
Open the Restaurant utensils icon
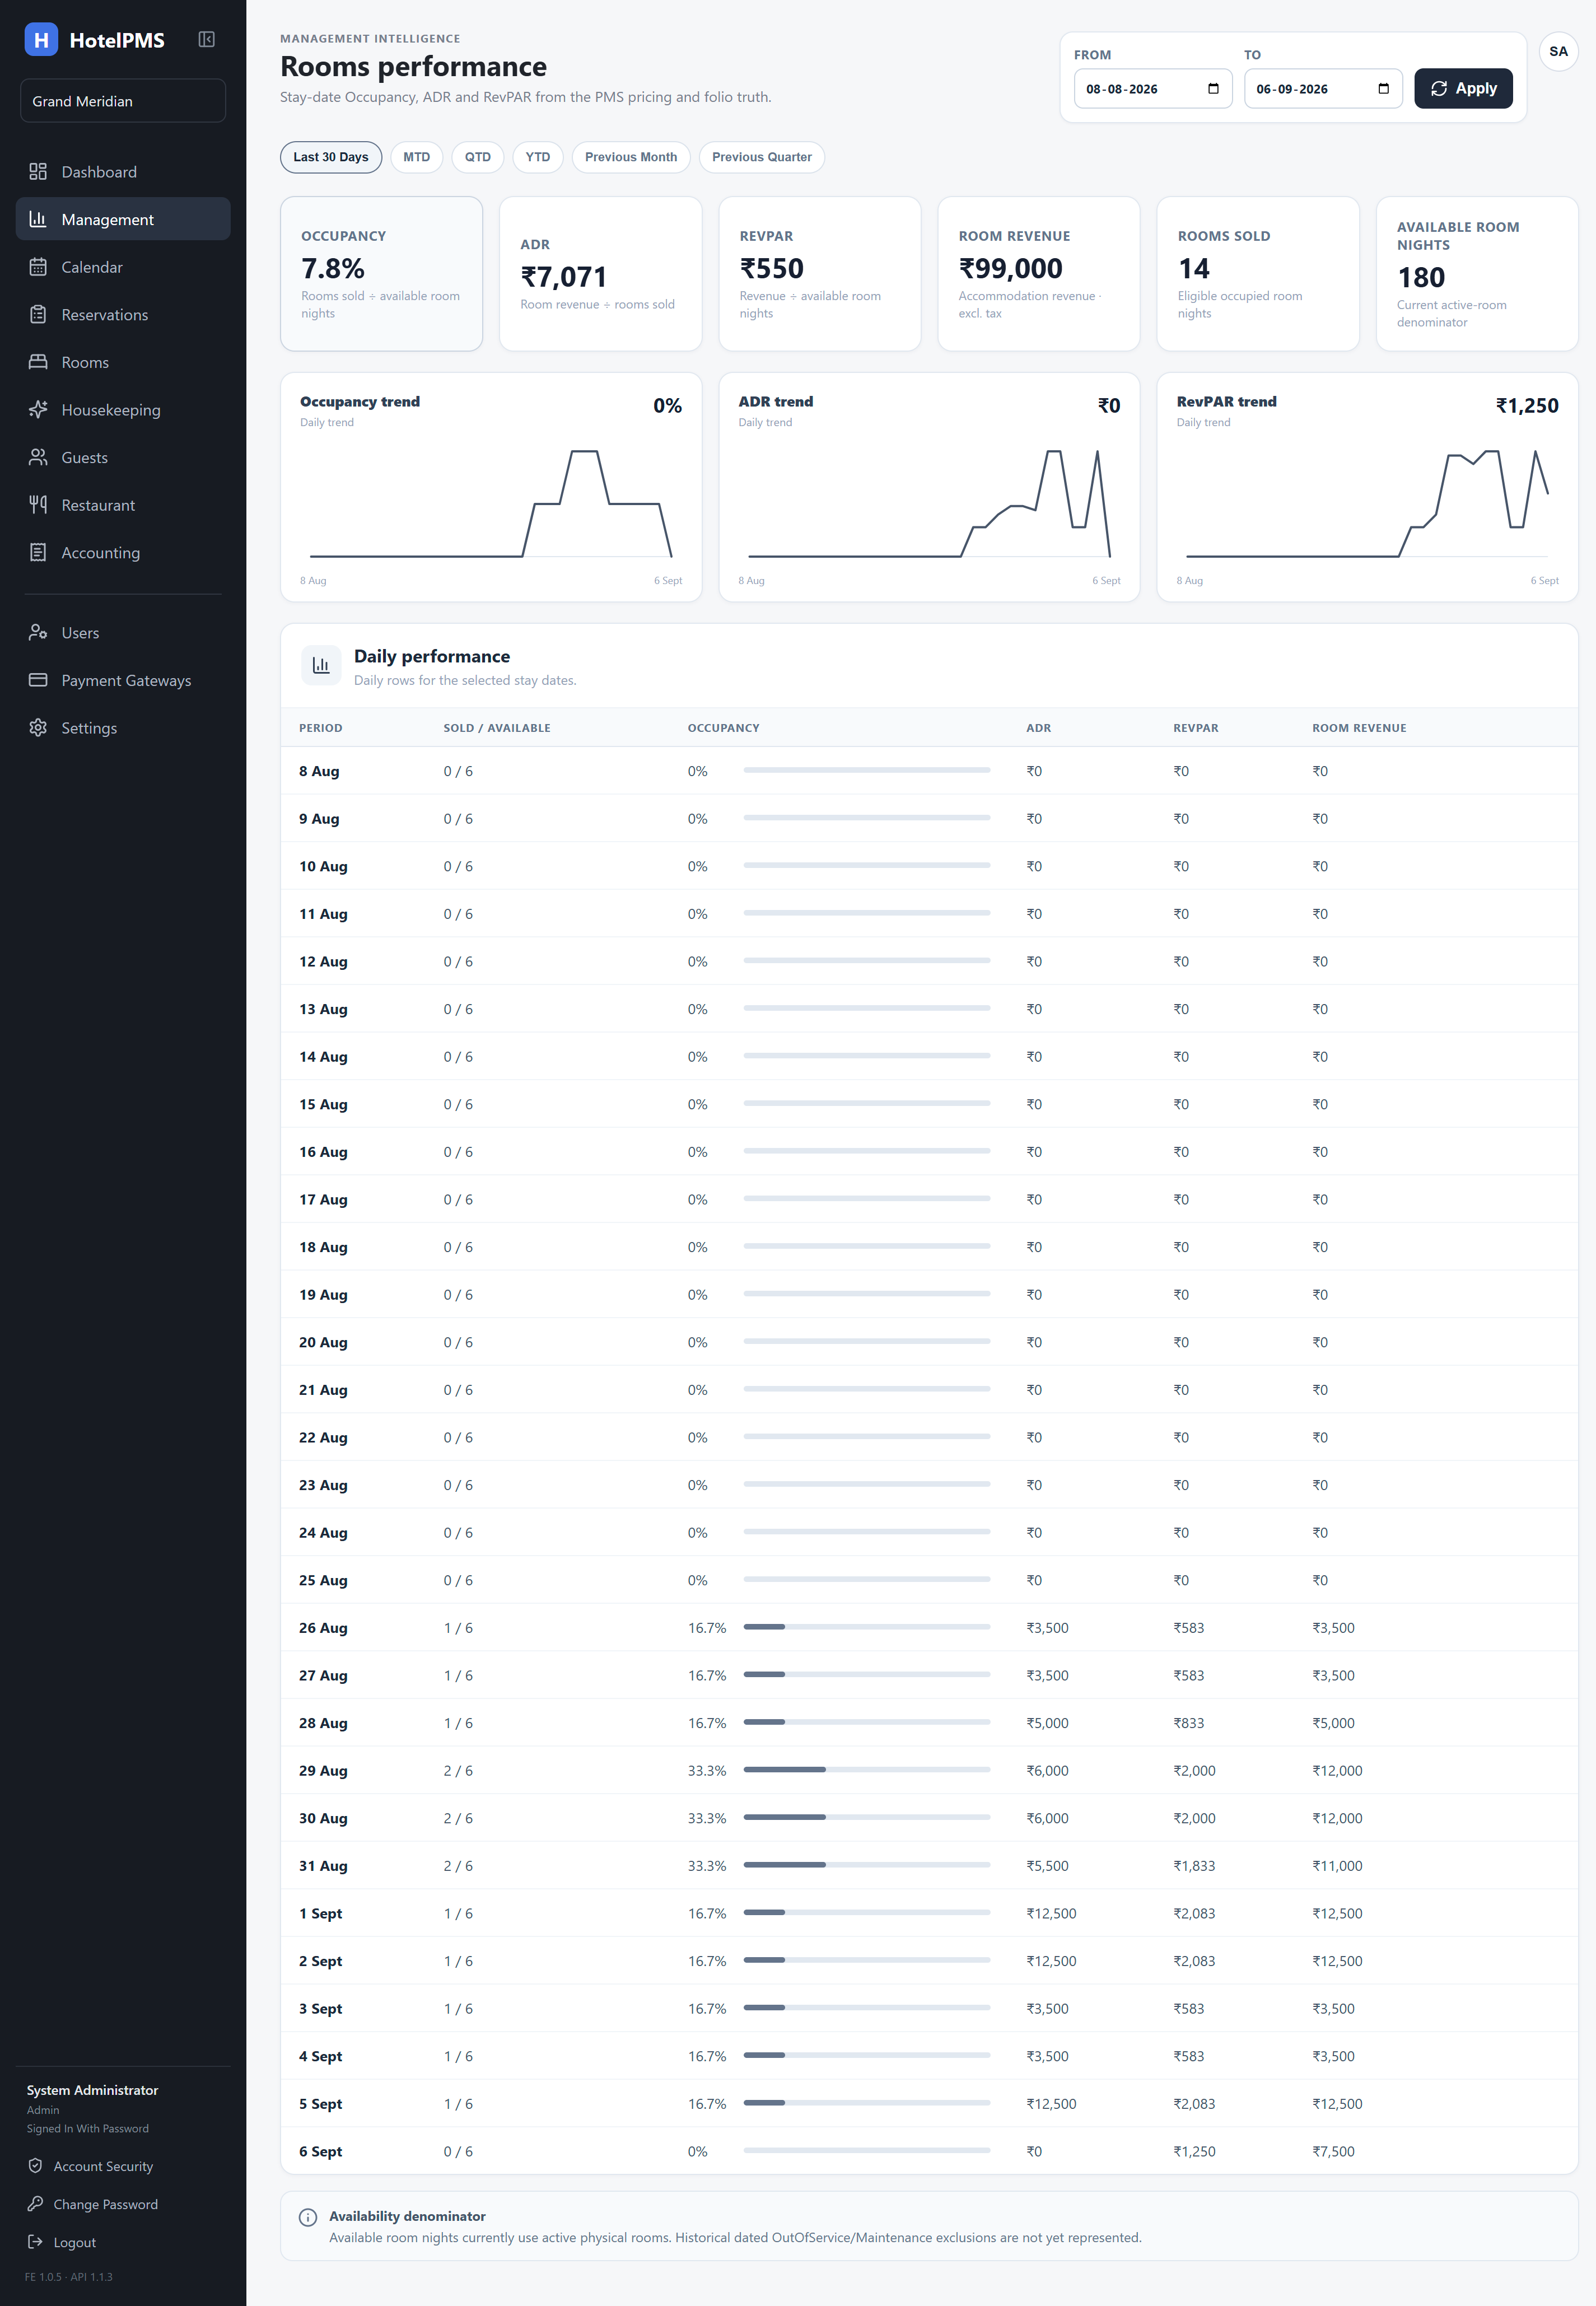click(38, 505)
